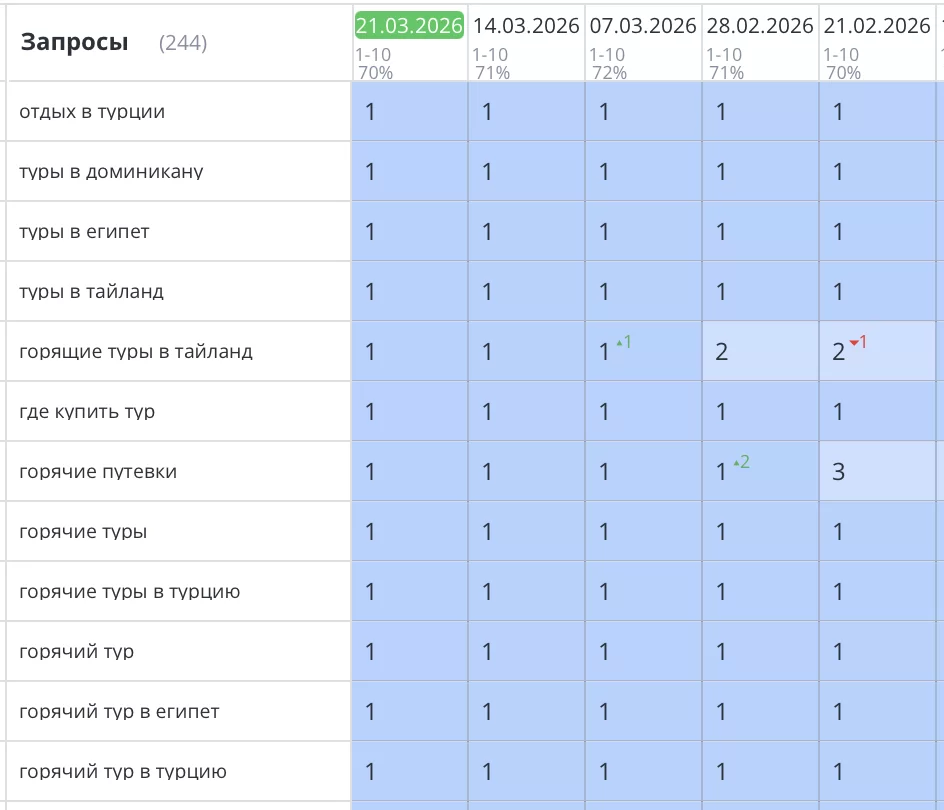Viewport: 944px width, 810px height.
Task: Select the туры в египет query
Action: (x=84, y=232)
